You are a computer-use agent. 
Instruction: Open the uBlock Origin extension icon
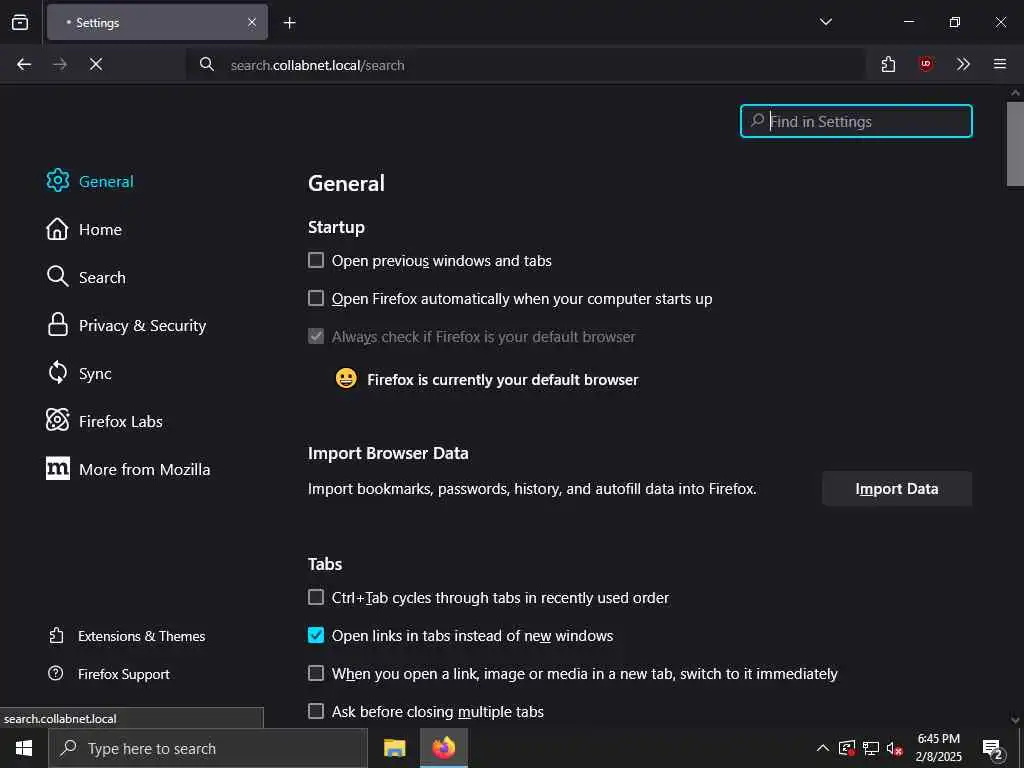tap(925, 64)
